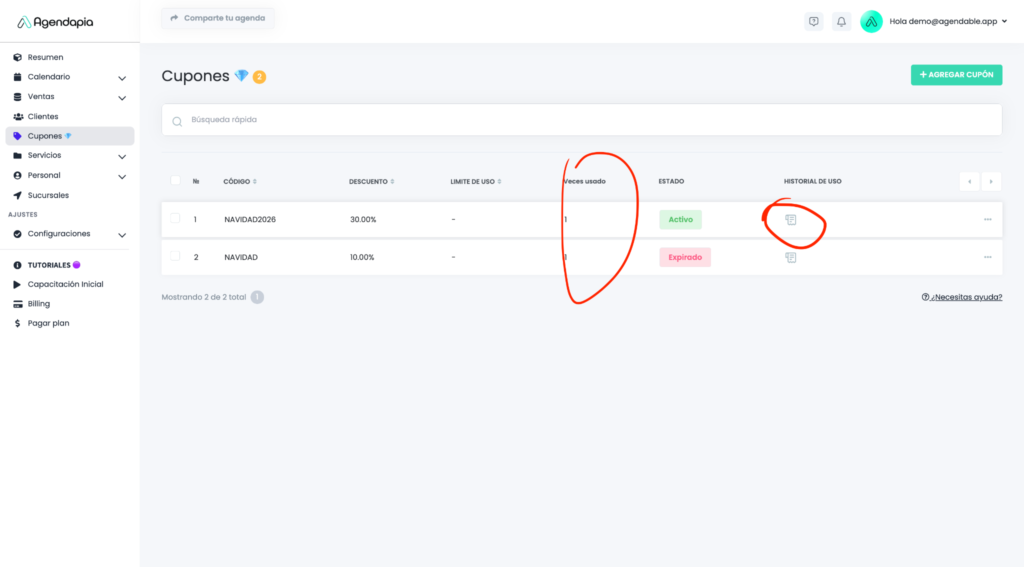The width and height of the screenshot is (1024, 567).
Task: Toggle the select-all header checkbox
Action: pyautogui.click(x=175, y=181)
